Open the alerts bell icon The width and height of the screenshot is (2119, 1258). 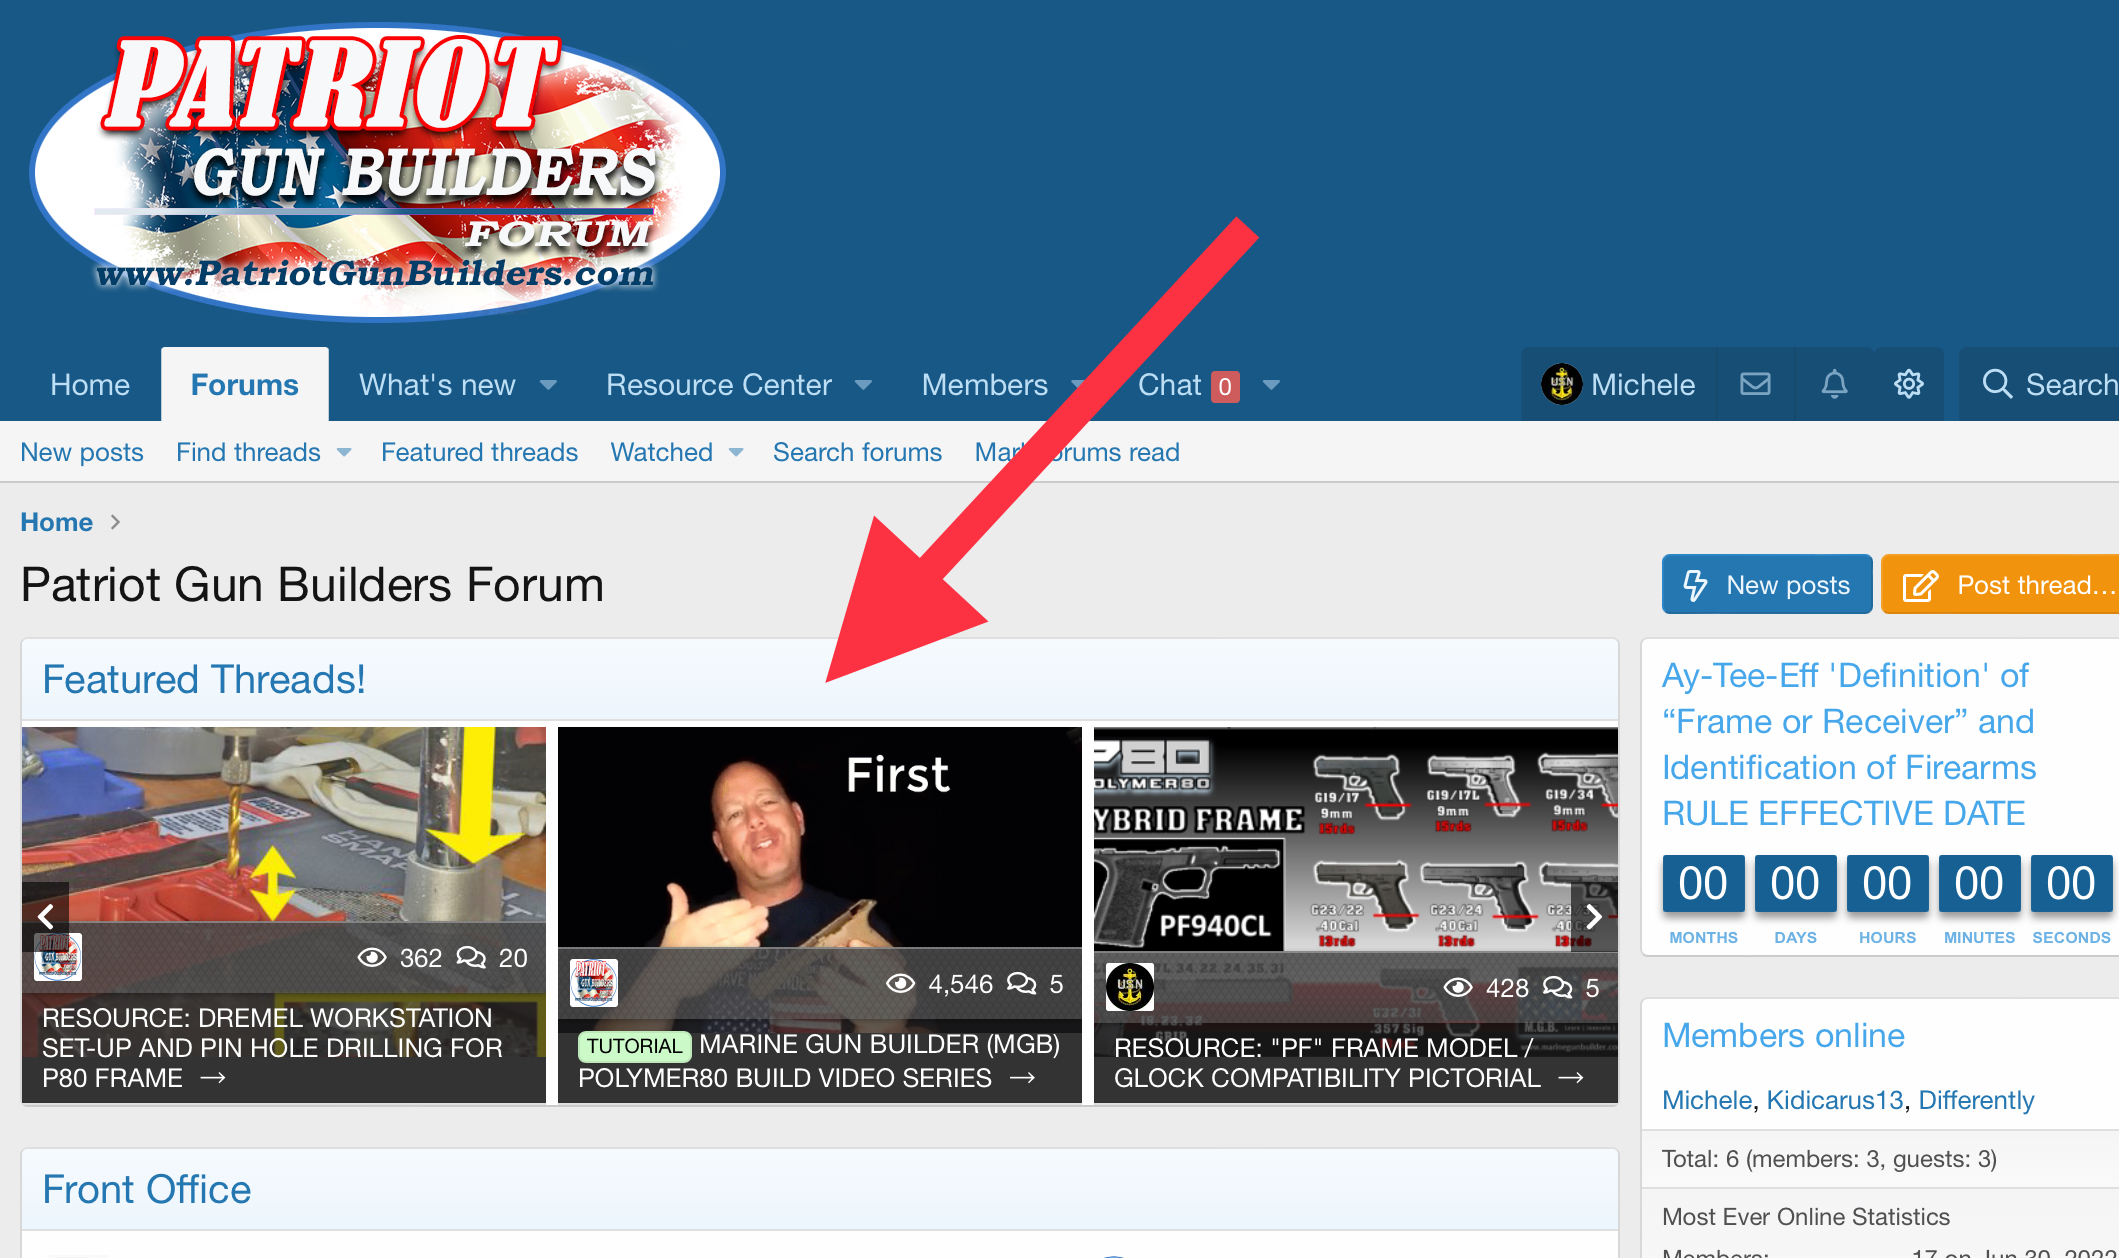pos(1834,385)
